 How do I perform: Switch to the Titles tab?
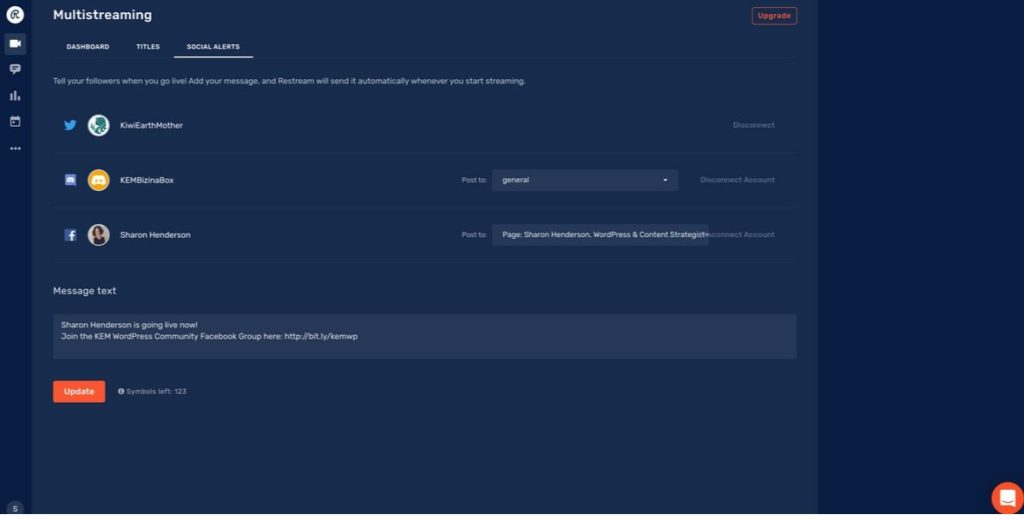click(x=148, y=47)
